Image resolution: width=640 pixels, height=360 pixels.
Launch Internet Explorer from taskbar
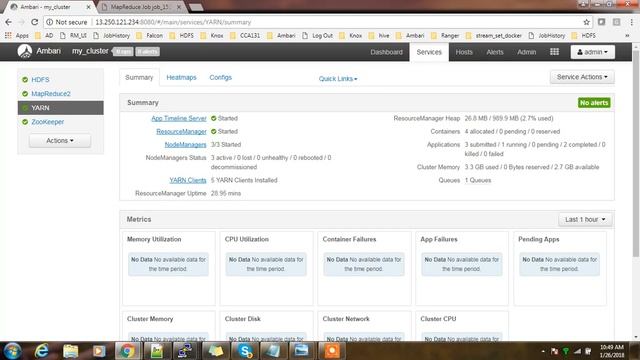(x=42, y=351)
